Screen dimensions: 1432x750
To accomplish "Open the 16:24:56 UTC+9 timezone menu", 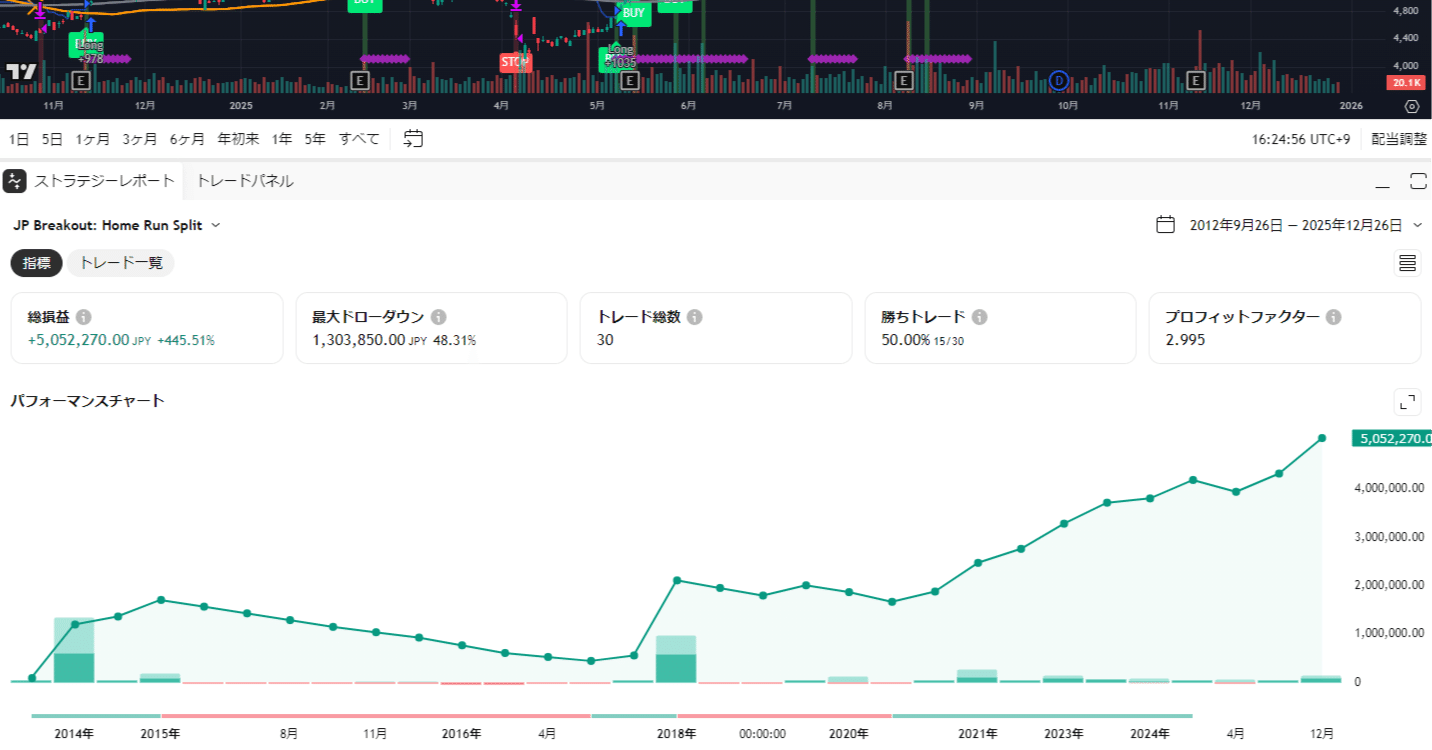I will point(1303,139).
